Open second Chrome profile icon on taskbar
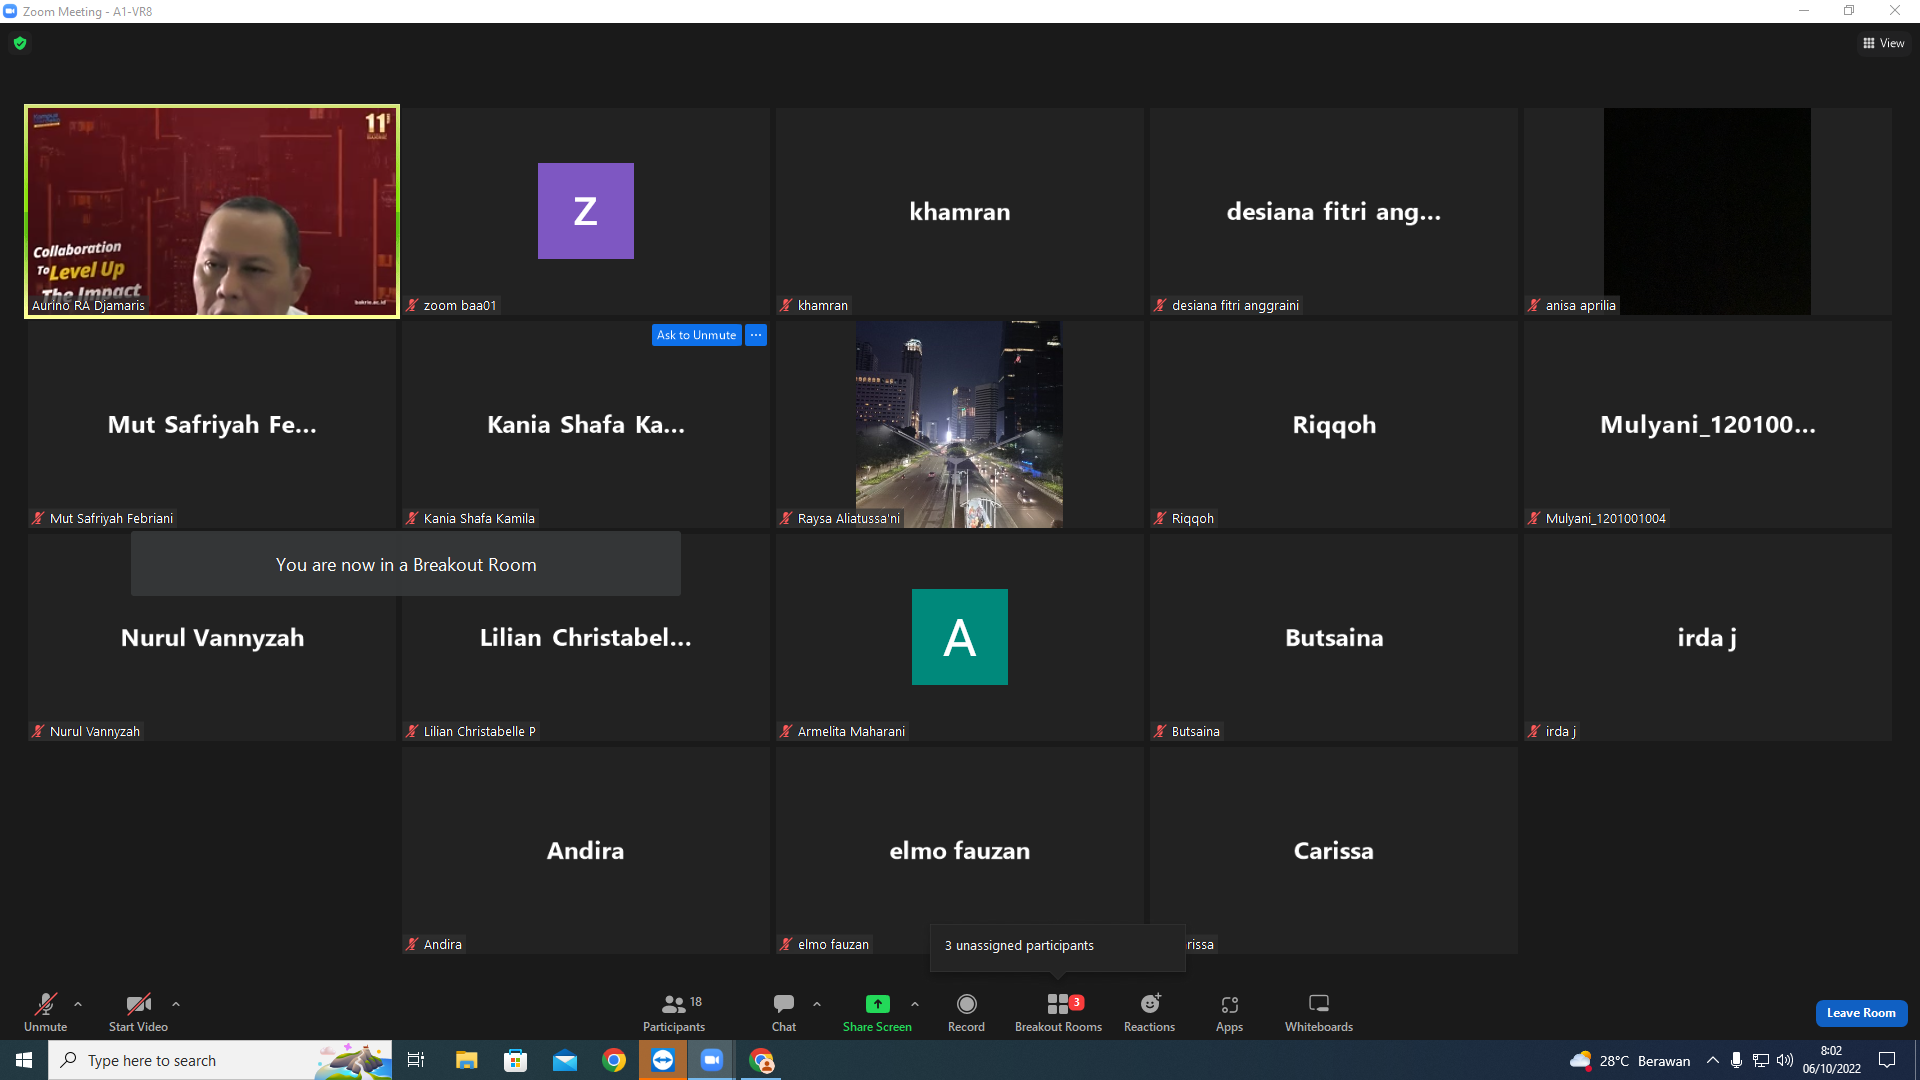1920x1080 pixels. point(762,1060)
